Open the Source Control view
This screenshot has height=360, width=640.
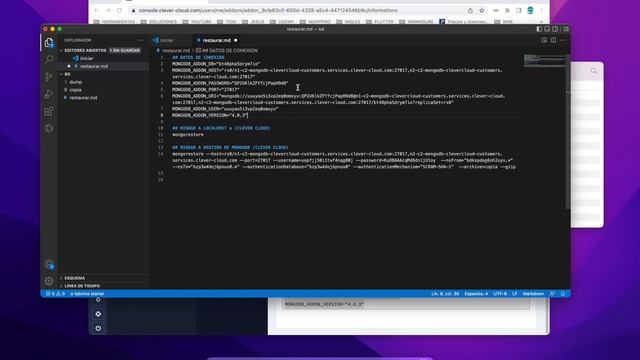pyautogui.click(x=49, y=77)
